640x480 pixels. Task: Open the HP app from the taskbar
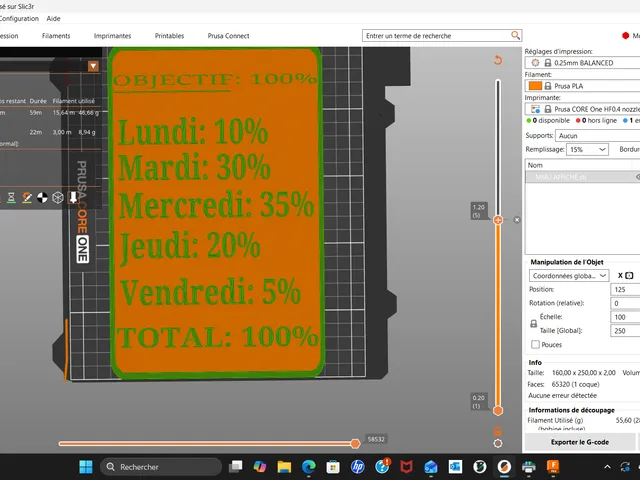pyautogui.click(x=358, y=467)
